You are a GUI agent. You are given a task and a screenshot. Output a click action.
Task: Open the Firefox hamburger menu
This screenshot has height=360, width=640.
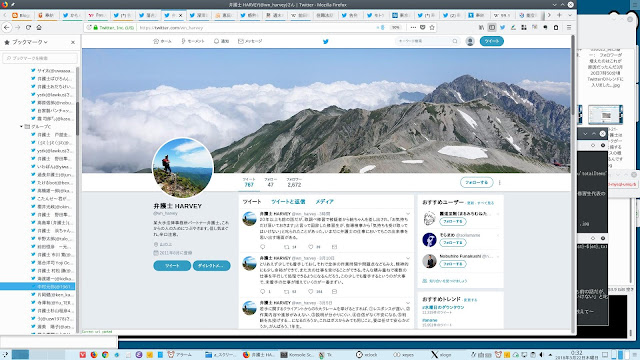[569, 27]
